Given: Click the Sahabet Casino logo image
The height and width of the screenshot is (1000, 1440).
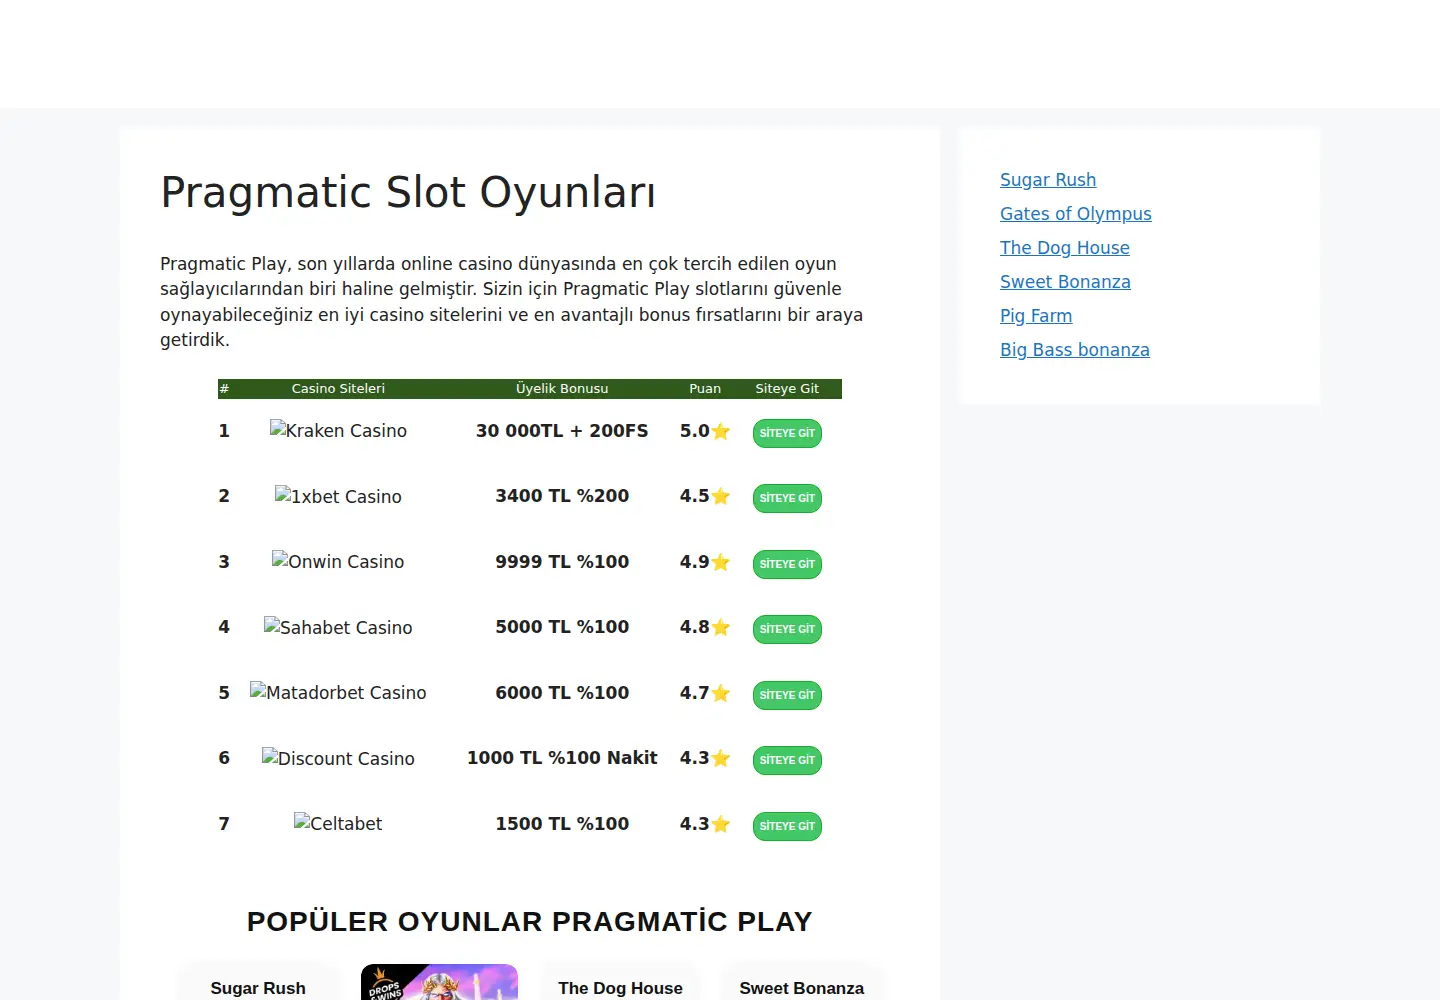Looking at the screenshot, I should tap(338, 627).
